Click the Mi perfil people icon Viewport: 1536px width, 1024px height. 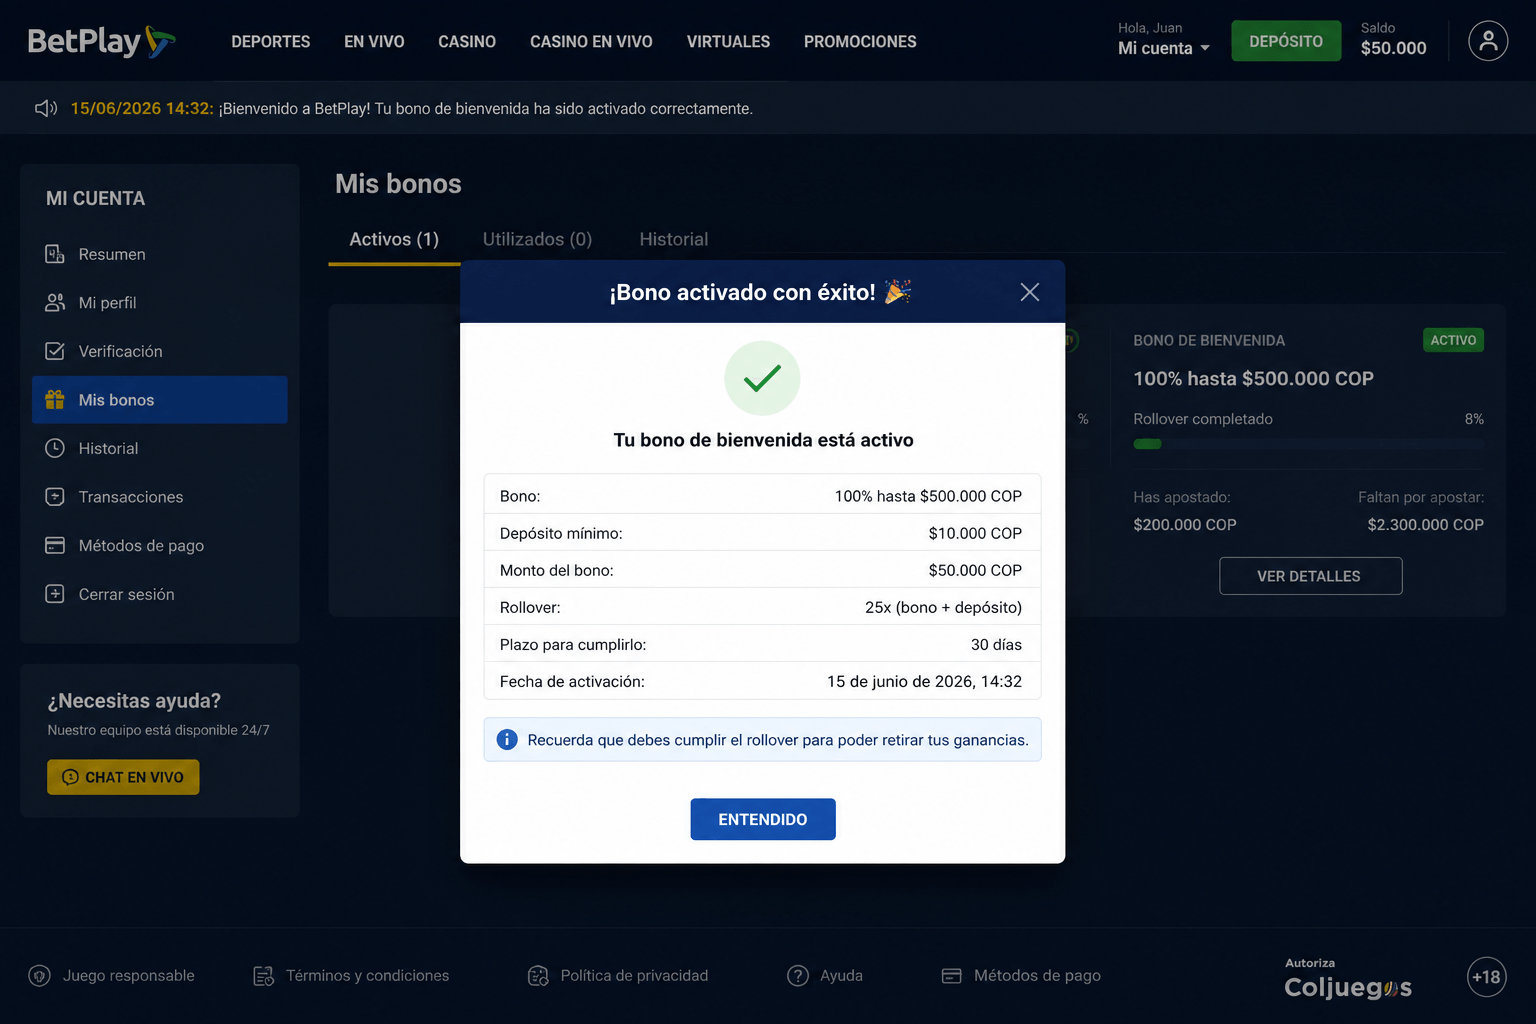click(x=55, y=303)
